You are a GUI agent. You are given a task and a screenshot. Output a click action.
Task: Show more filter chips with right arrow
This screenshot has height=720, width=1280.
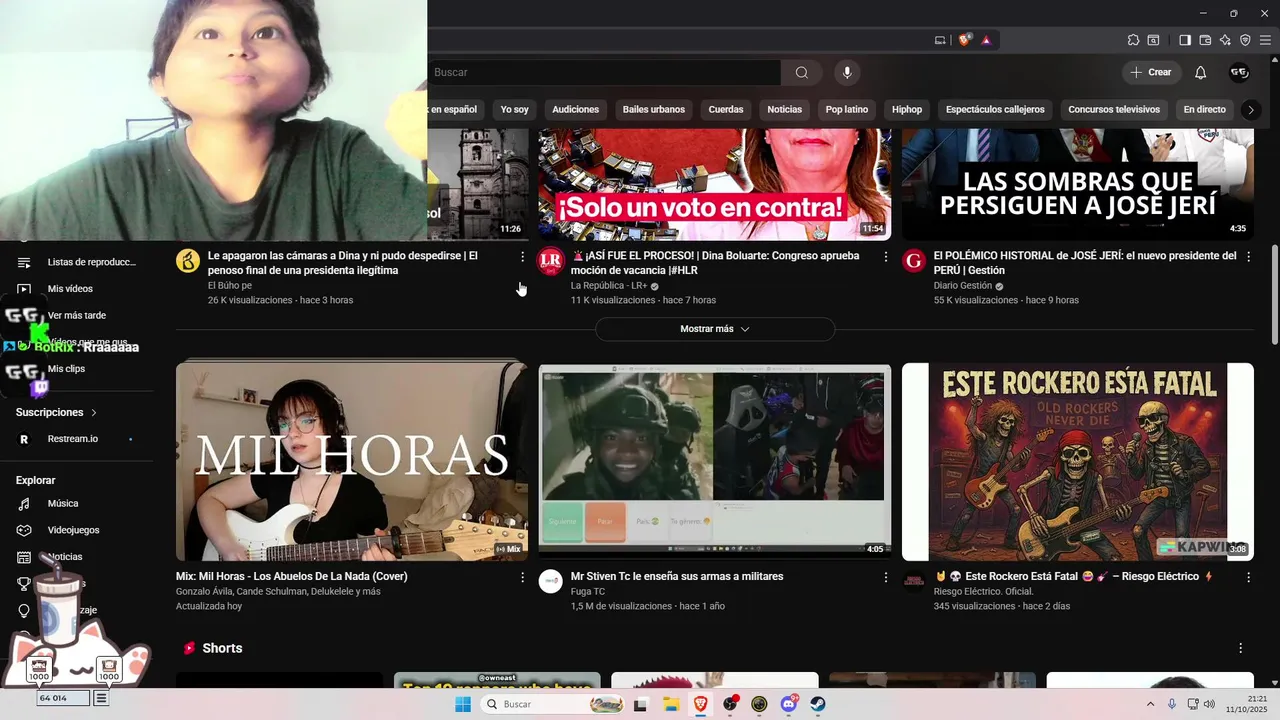tap(1250, 109)
